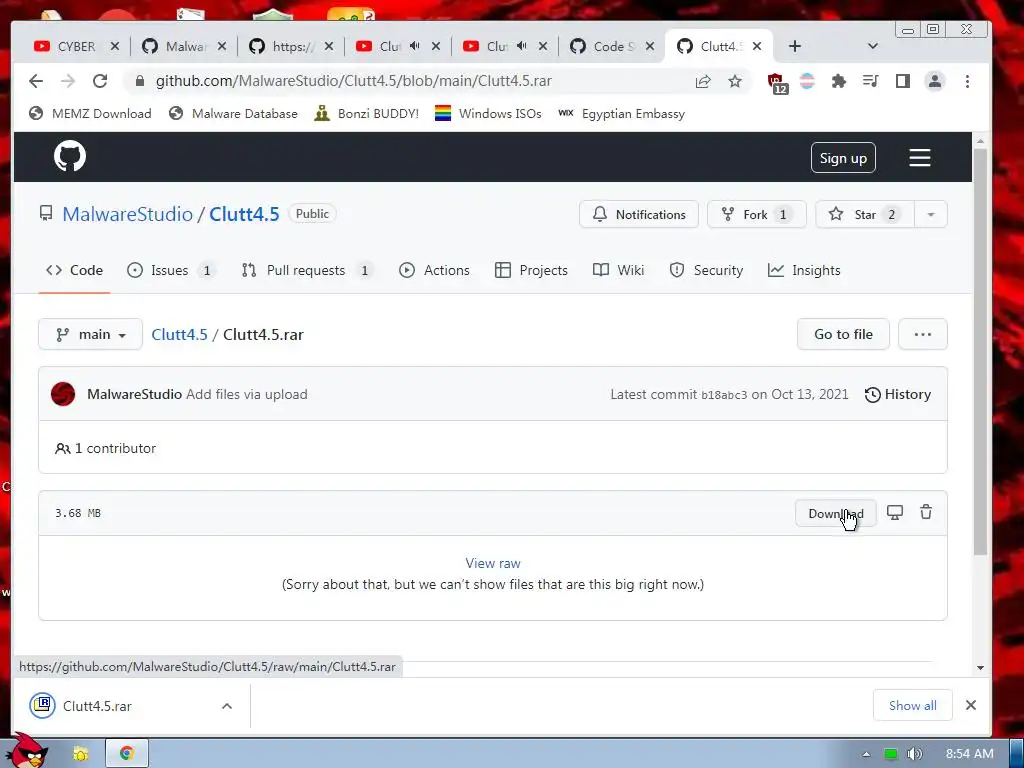Click Show all downloads
This screenshot has width=1024, height=768.
[x=912, y=705]
